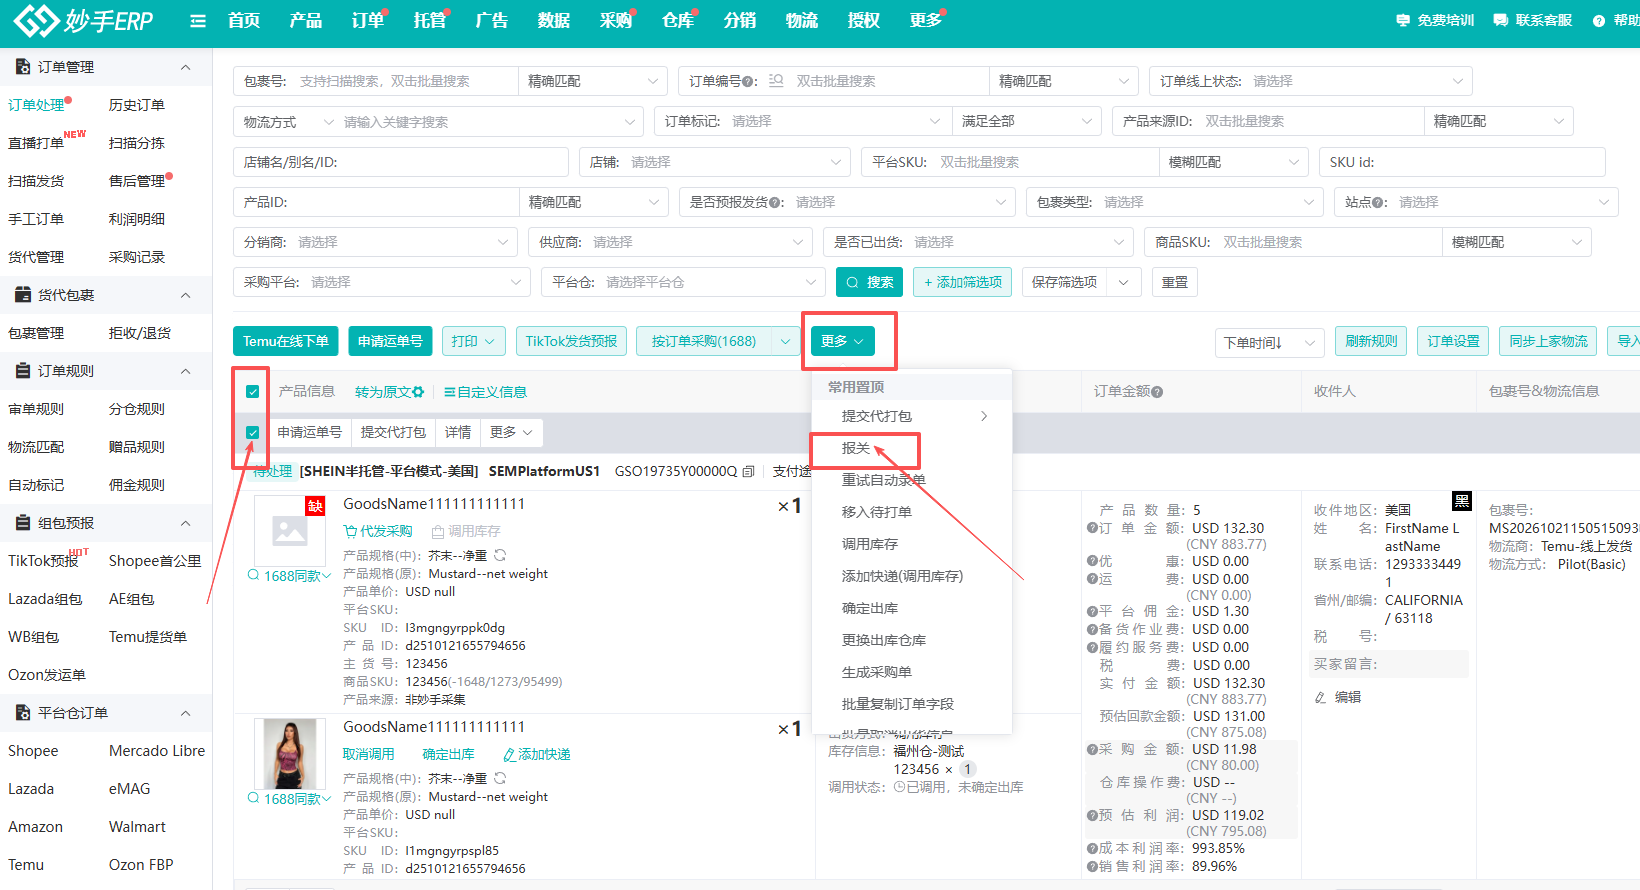Viewport: 1640px width, 890px height.
Task: Open the 仓库 top navigation tab
Action: 677,20
